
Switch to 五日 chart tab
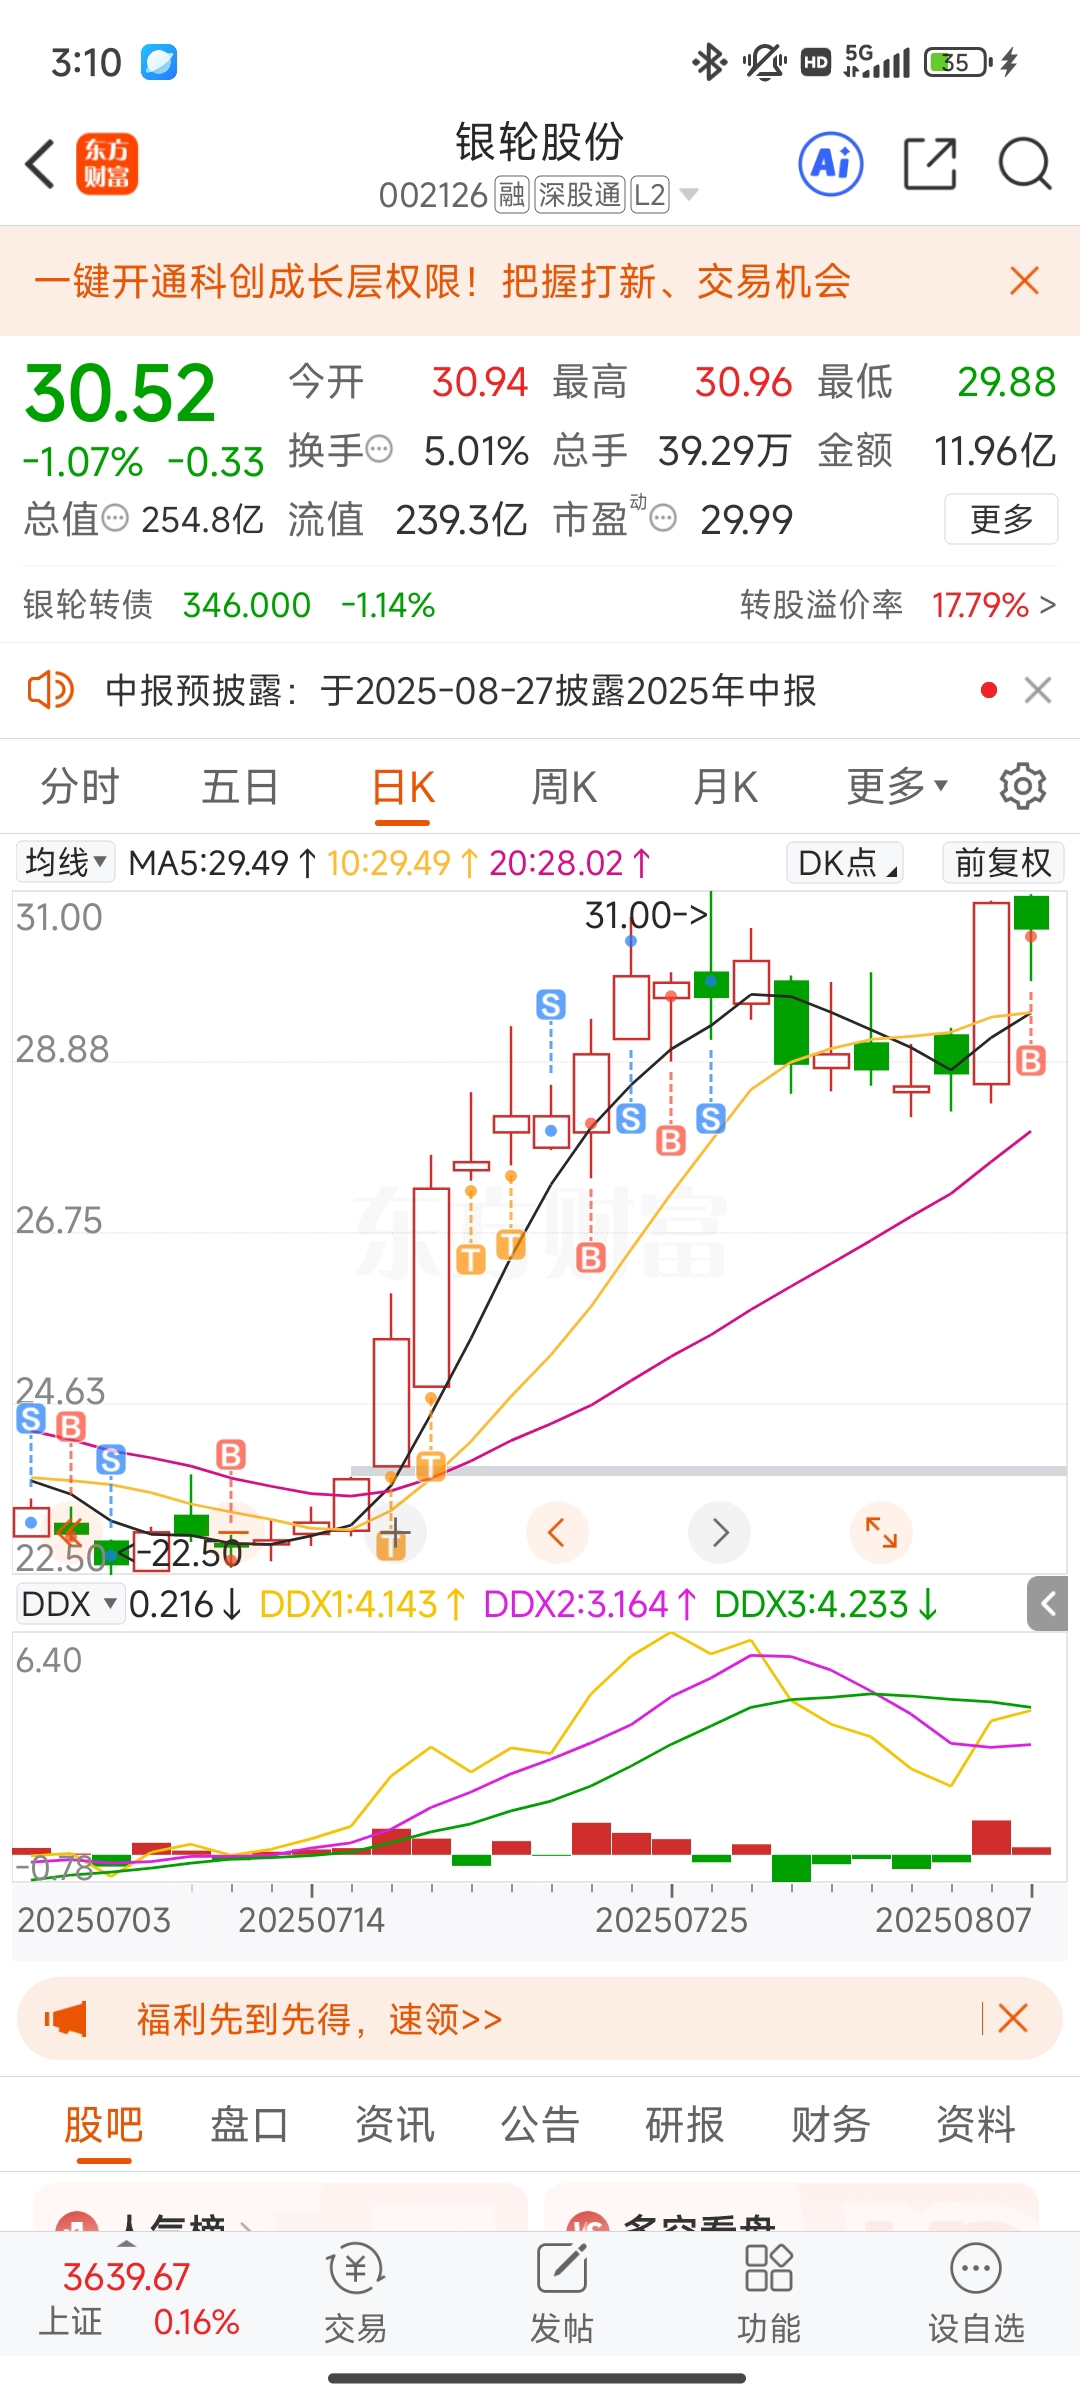point(240,787)
